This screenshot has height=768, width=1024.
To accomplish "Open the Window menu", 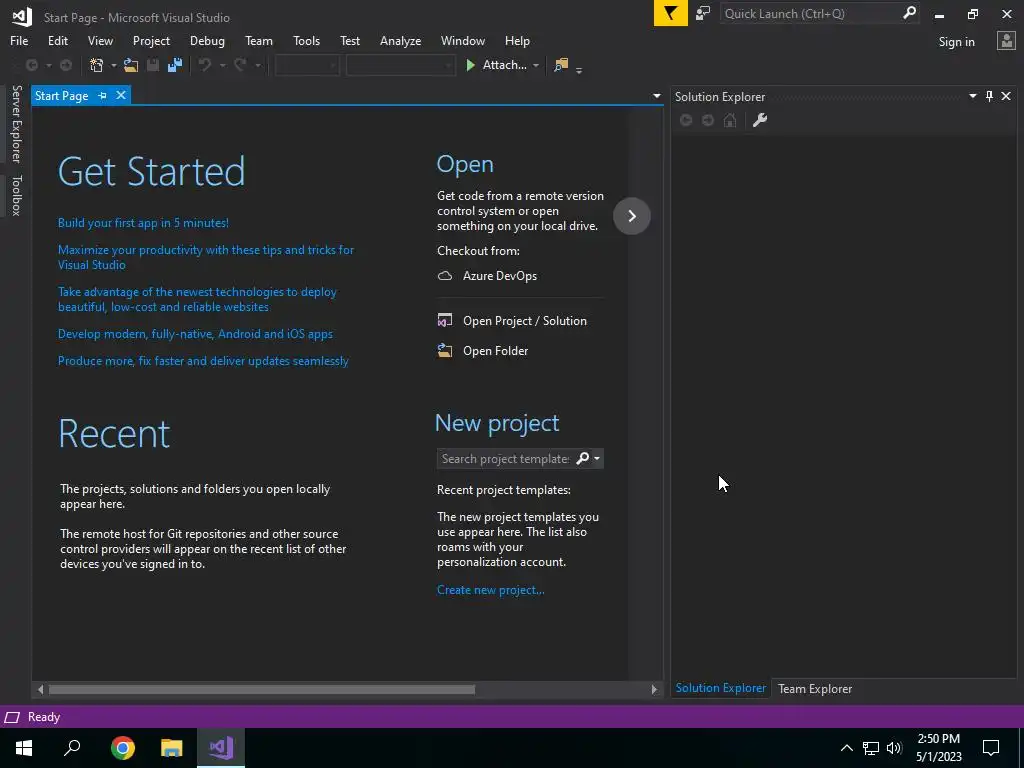I will (x=462, y=40).
